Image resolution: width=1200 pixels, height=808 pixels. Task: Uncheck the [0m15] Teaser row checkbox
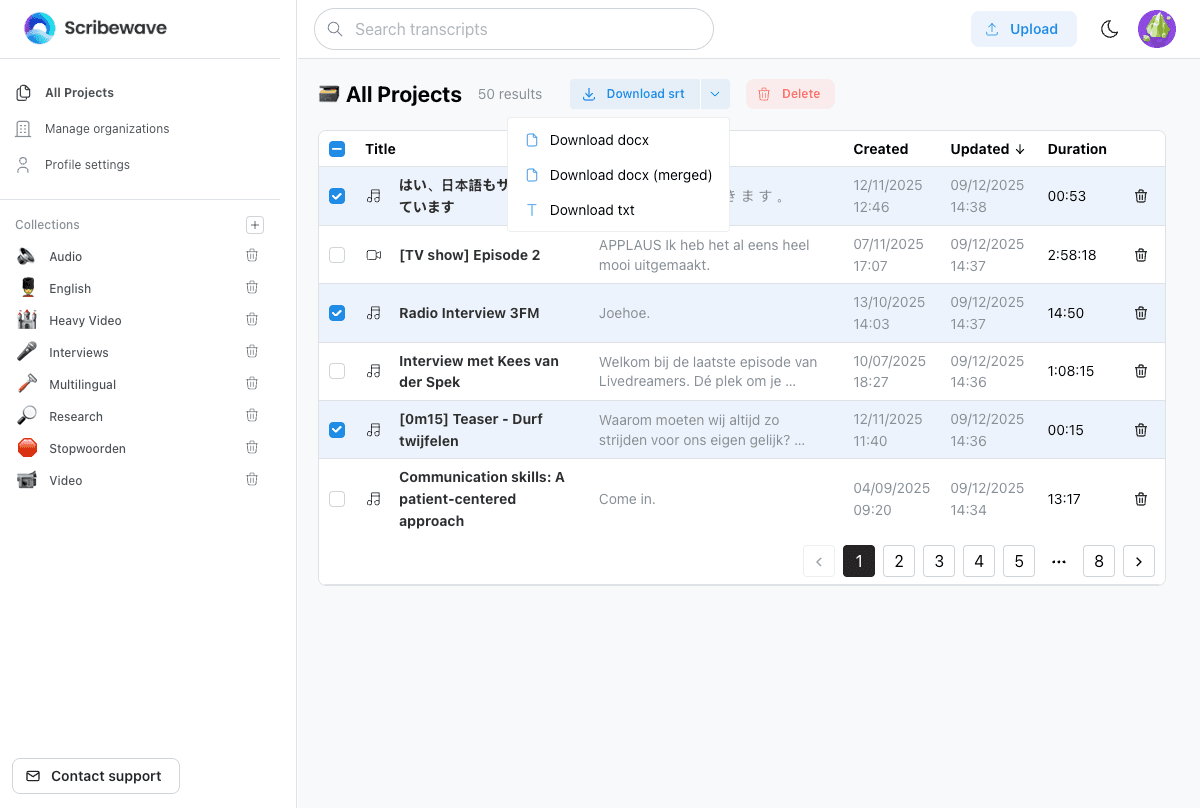click(x=337, y=429)
